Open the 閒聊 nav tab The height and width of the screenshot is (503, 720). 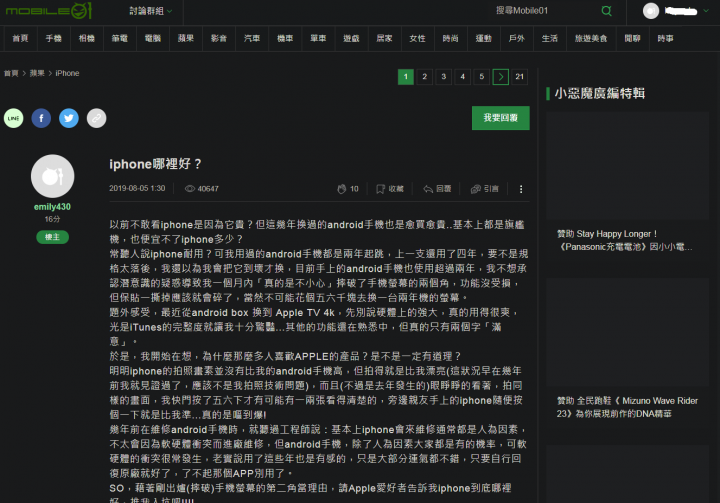(632, 38)
